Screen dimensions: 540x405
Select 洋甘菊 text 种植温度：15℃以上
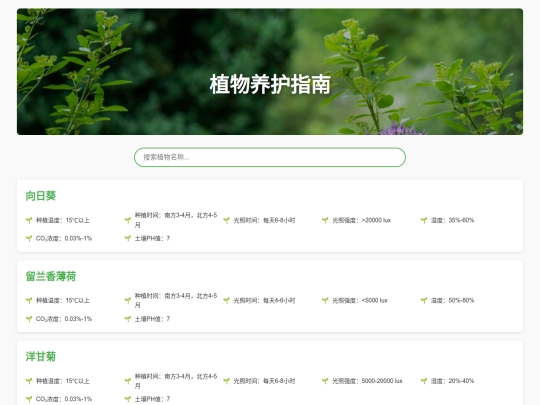point(63,381)
